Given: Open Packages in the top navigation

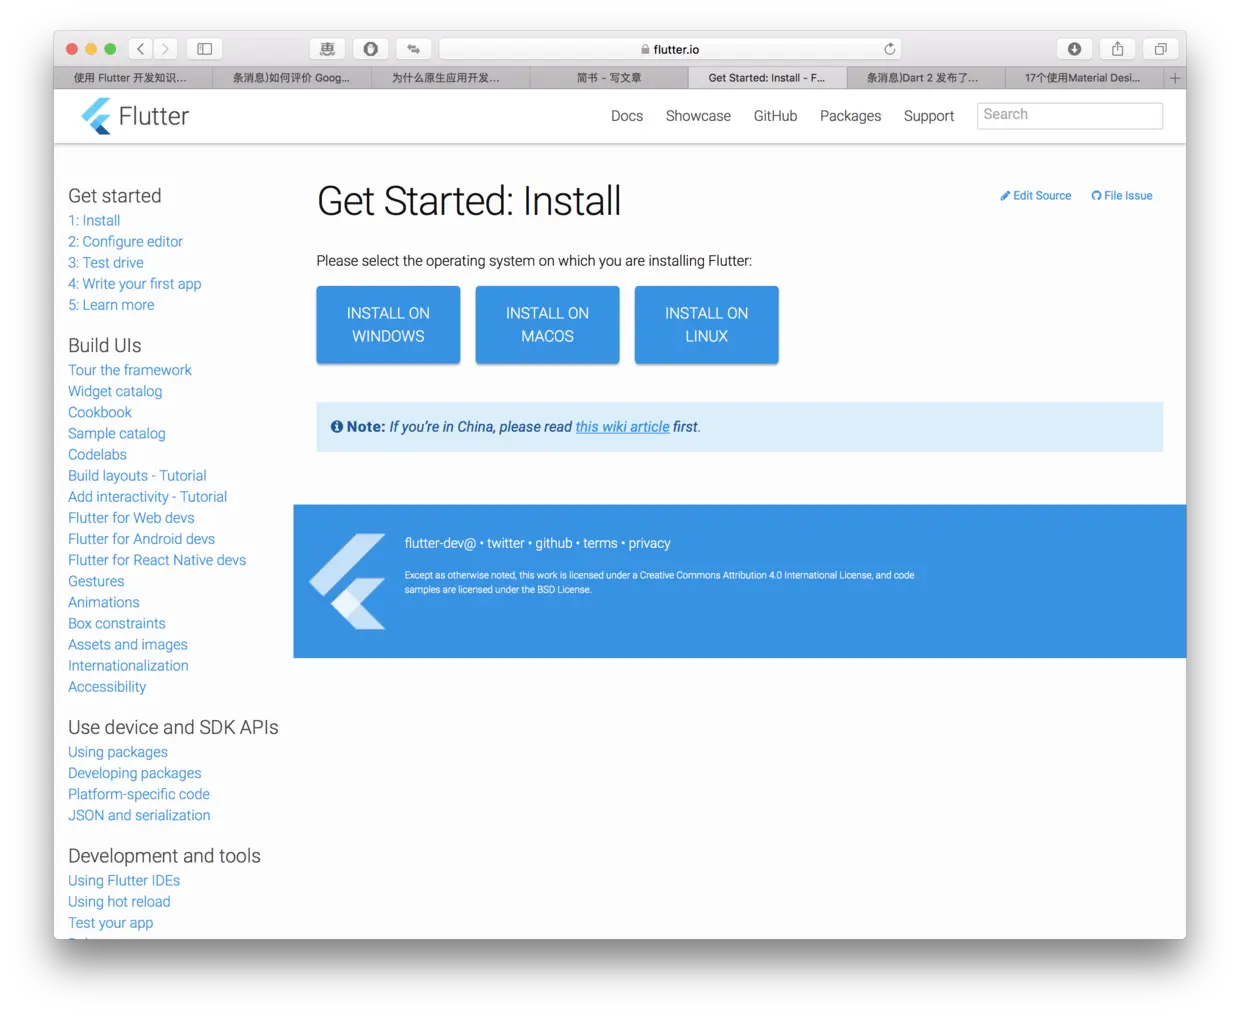Looking at the screenshot, I should coord(850,116).
